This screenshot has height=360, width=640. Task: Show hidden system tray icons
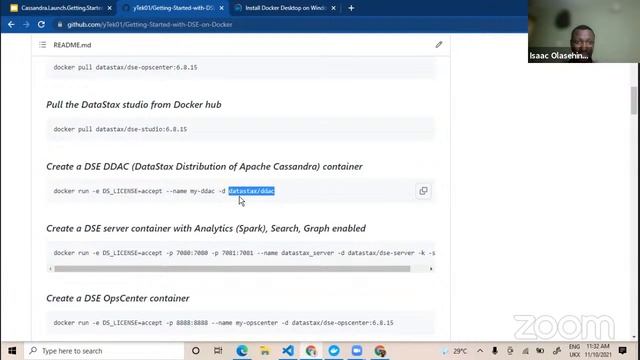[x=480, y=351]
